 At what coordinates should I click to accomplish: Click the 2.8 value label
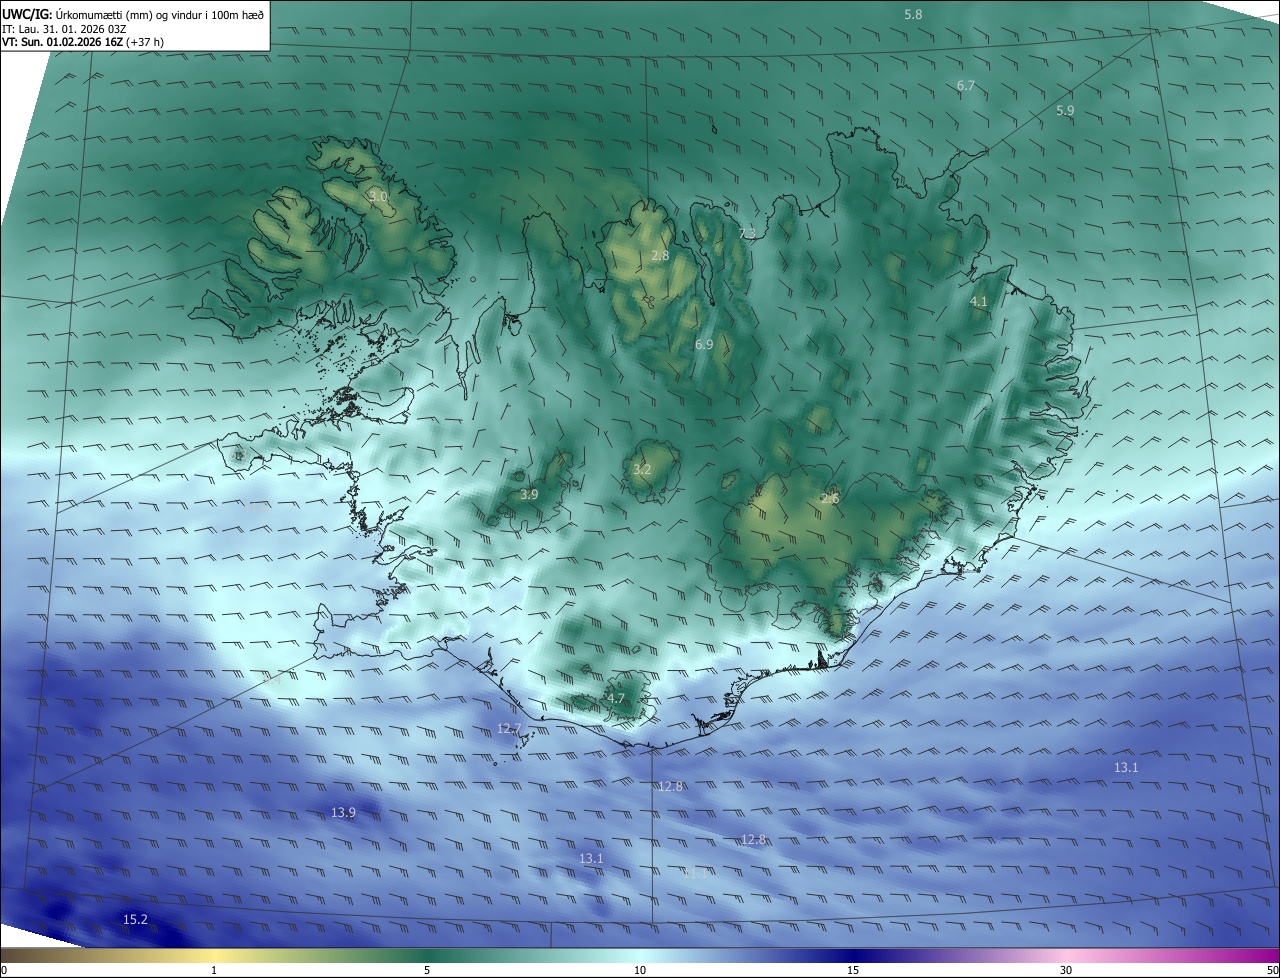[660, 256]
